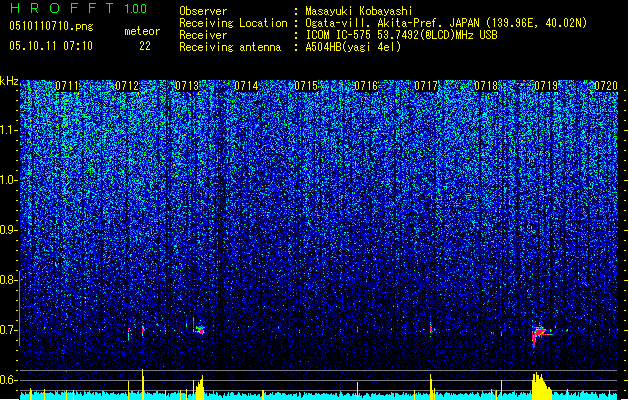Select the filename 0510110710.png
Screen dimensions: 629x400
click(51, 26)
